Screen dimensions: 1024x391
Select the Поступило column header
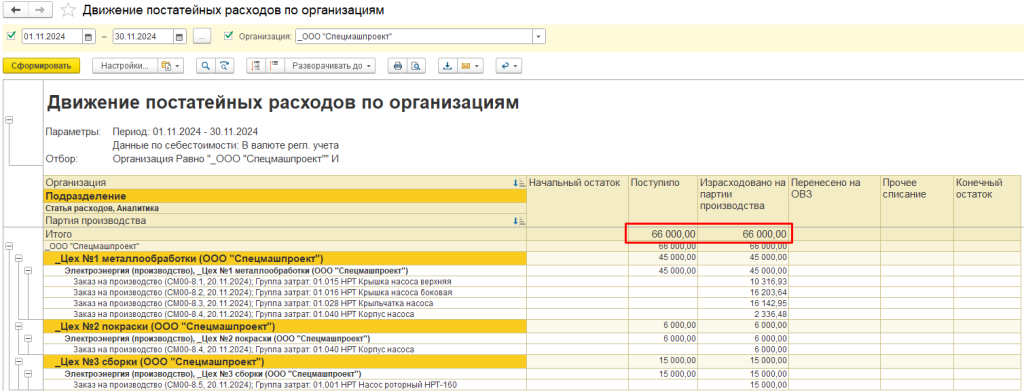click(x=663, y=202)
